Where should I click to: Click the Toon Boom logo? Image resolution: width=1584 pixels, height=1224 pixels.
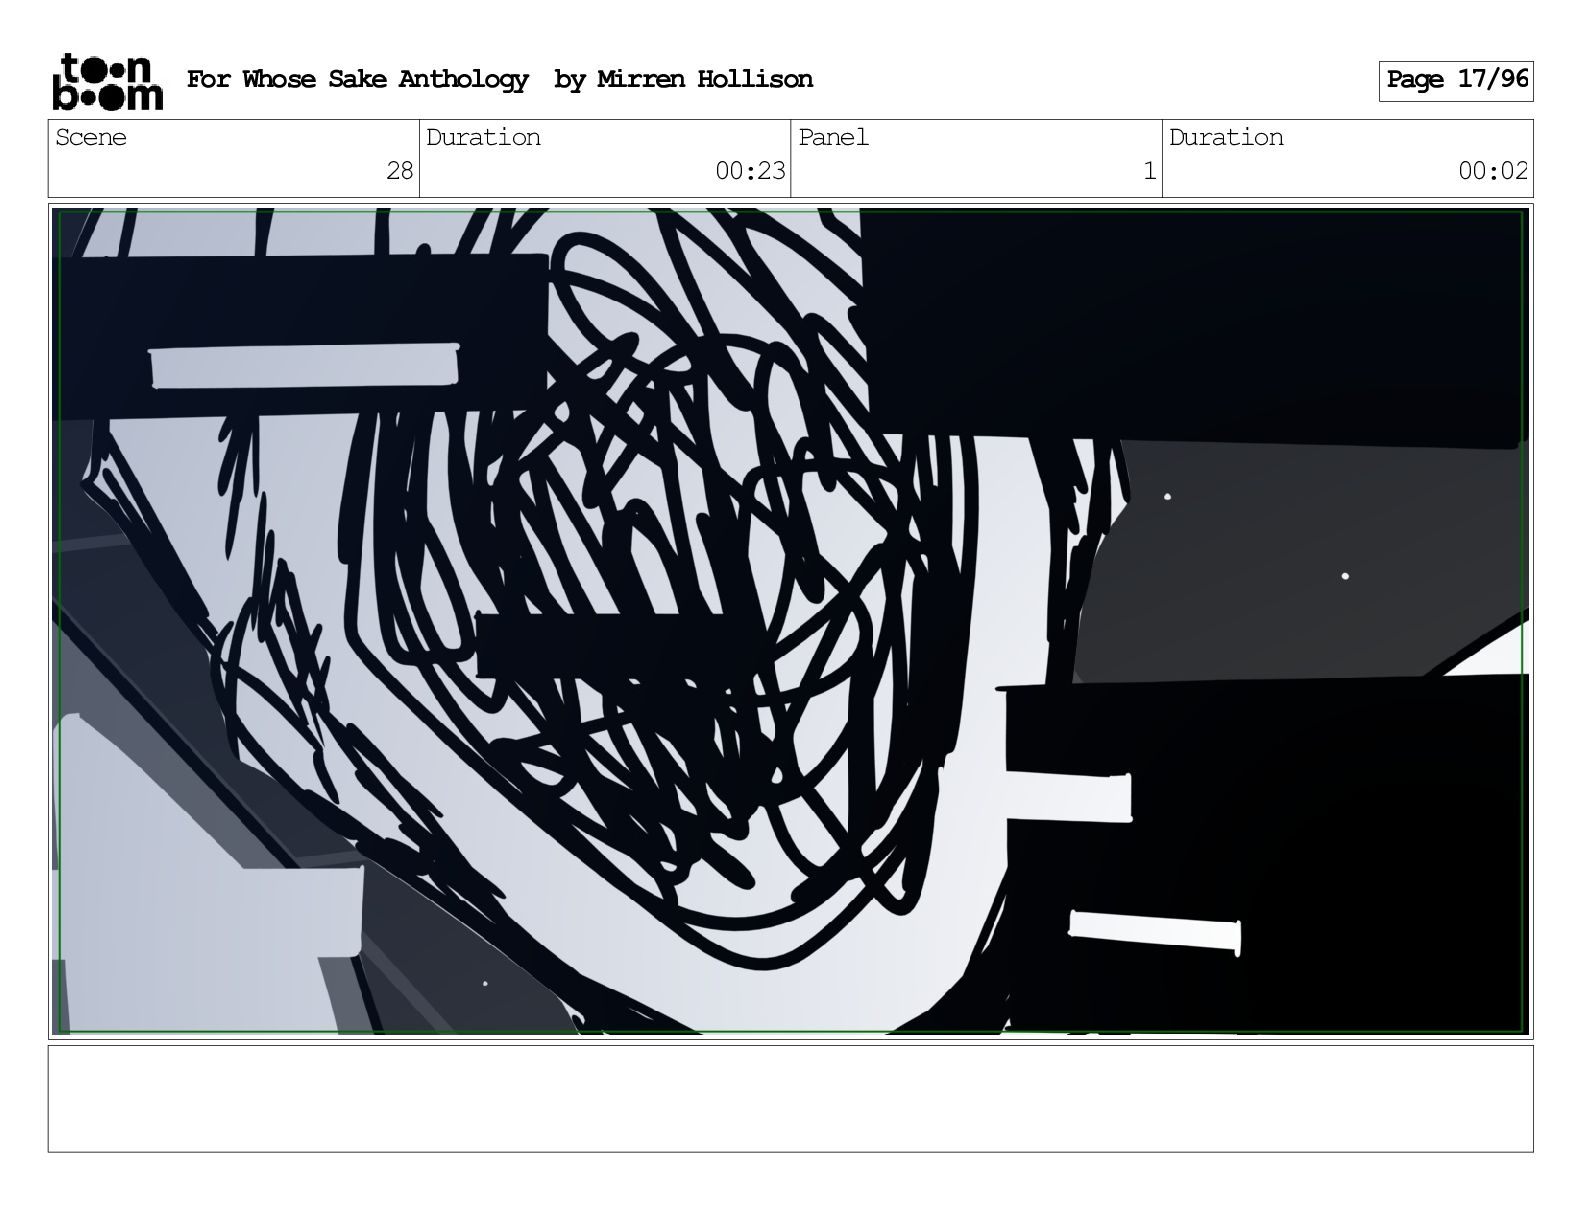pyautogui.click(x=107, y=81)
